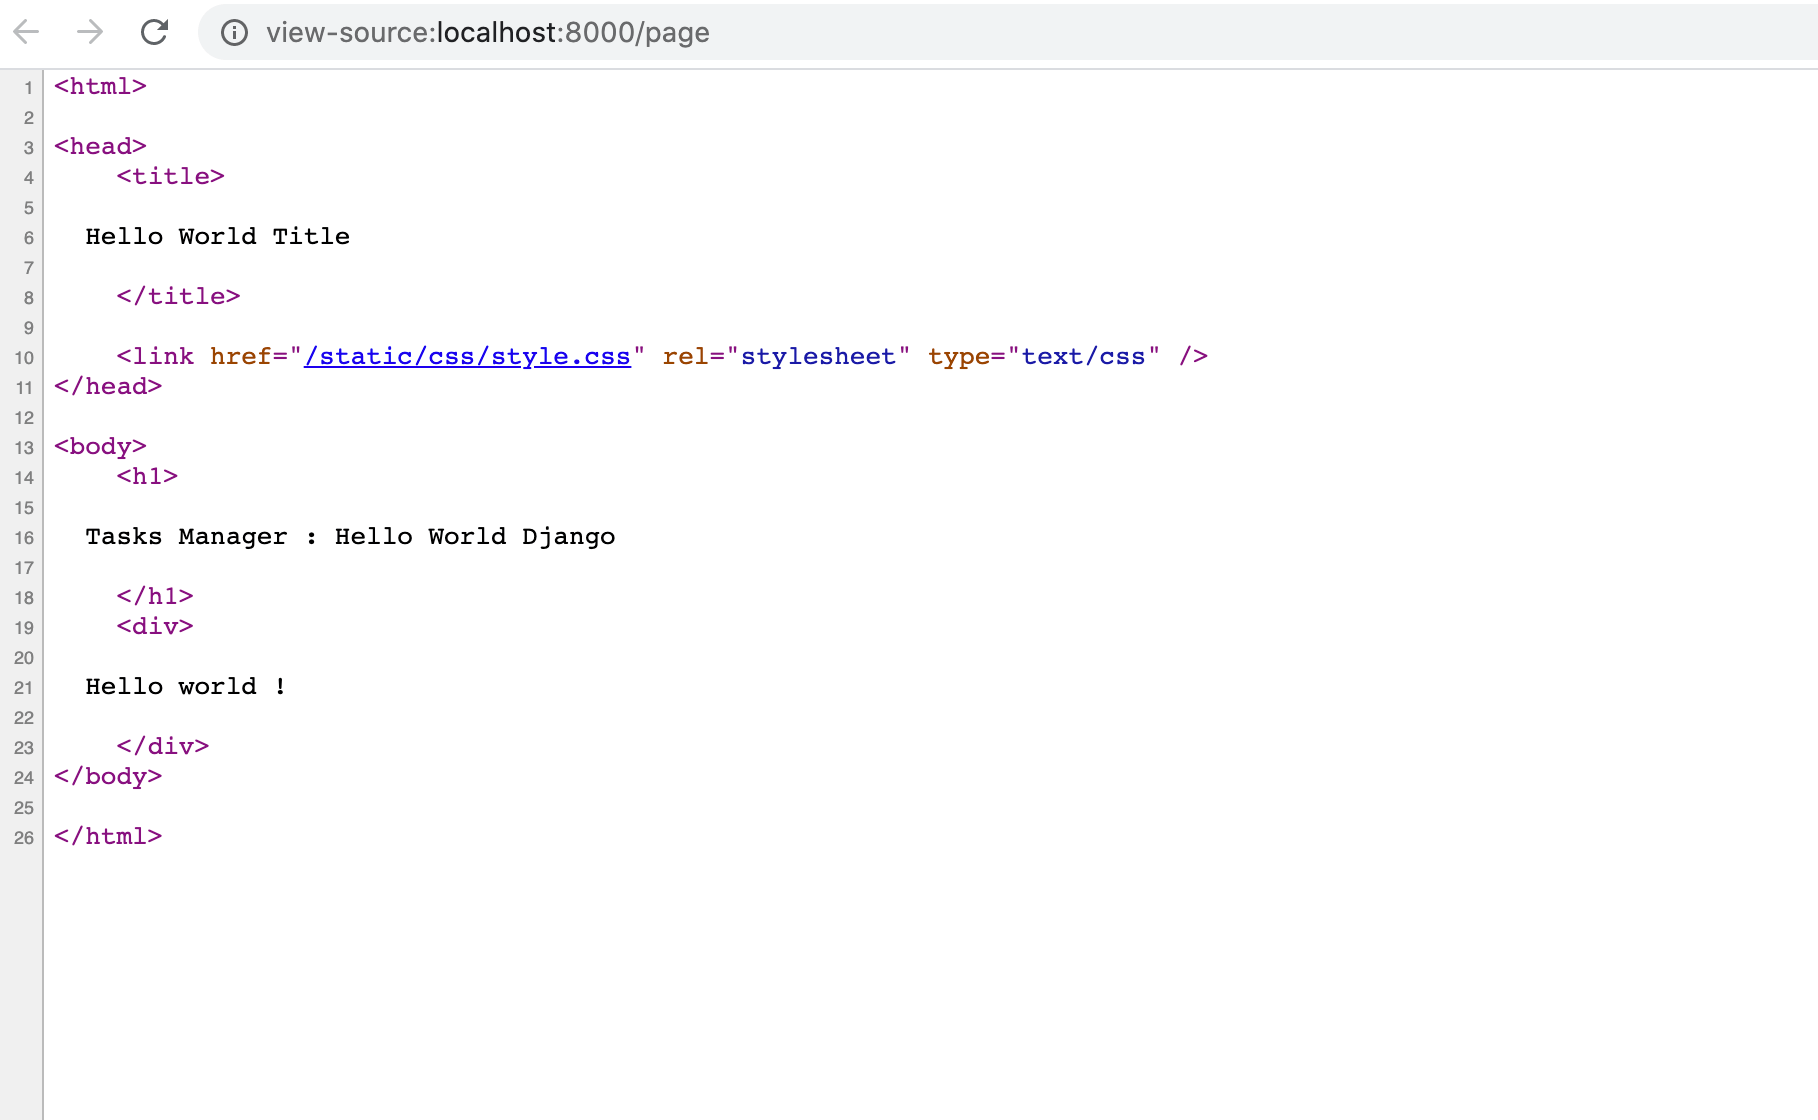Select the text Hello World Title
Image resolution: width=1818 pixels, height=1120 pixels.
(216, 236)
